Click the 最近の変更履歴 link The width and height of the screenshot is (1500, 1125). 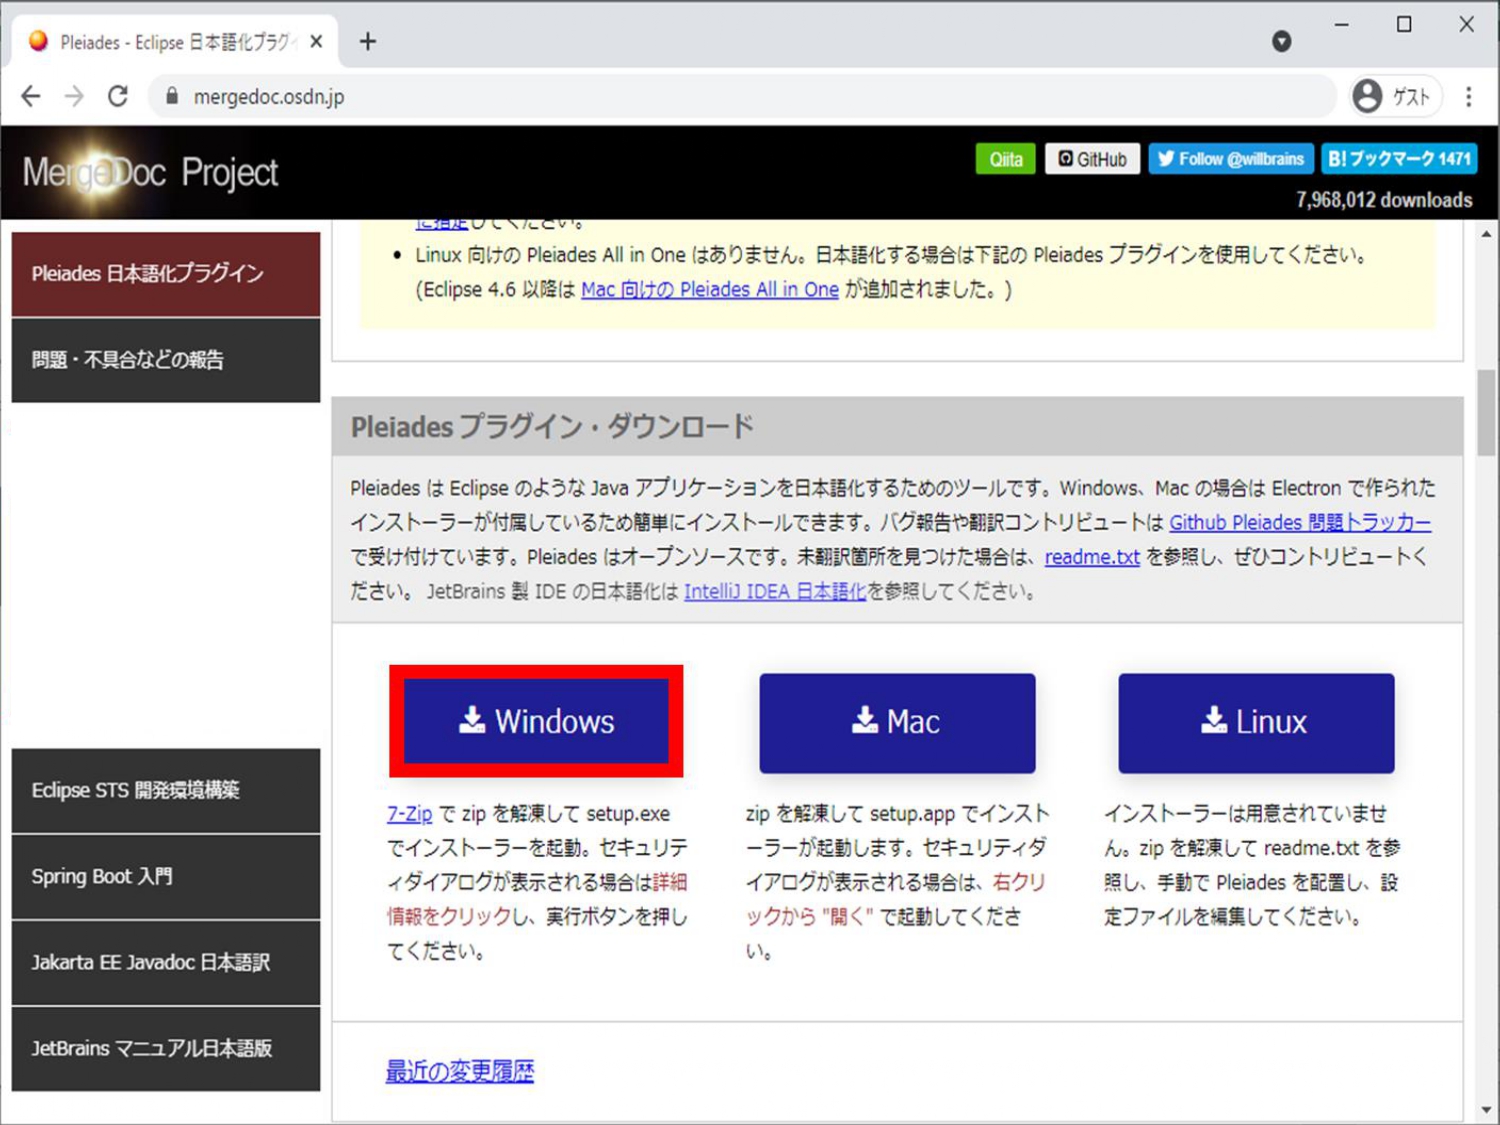pyautogui.click(x=459, y=1071)
